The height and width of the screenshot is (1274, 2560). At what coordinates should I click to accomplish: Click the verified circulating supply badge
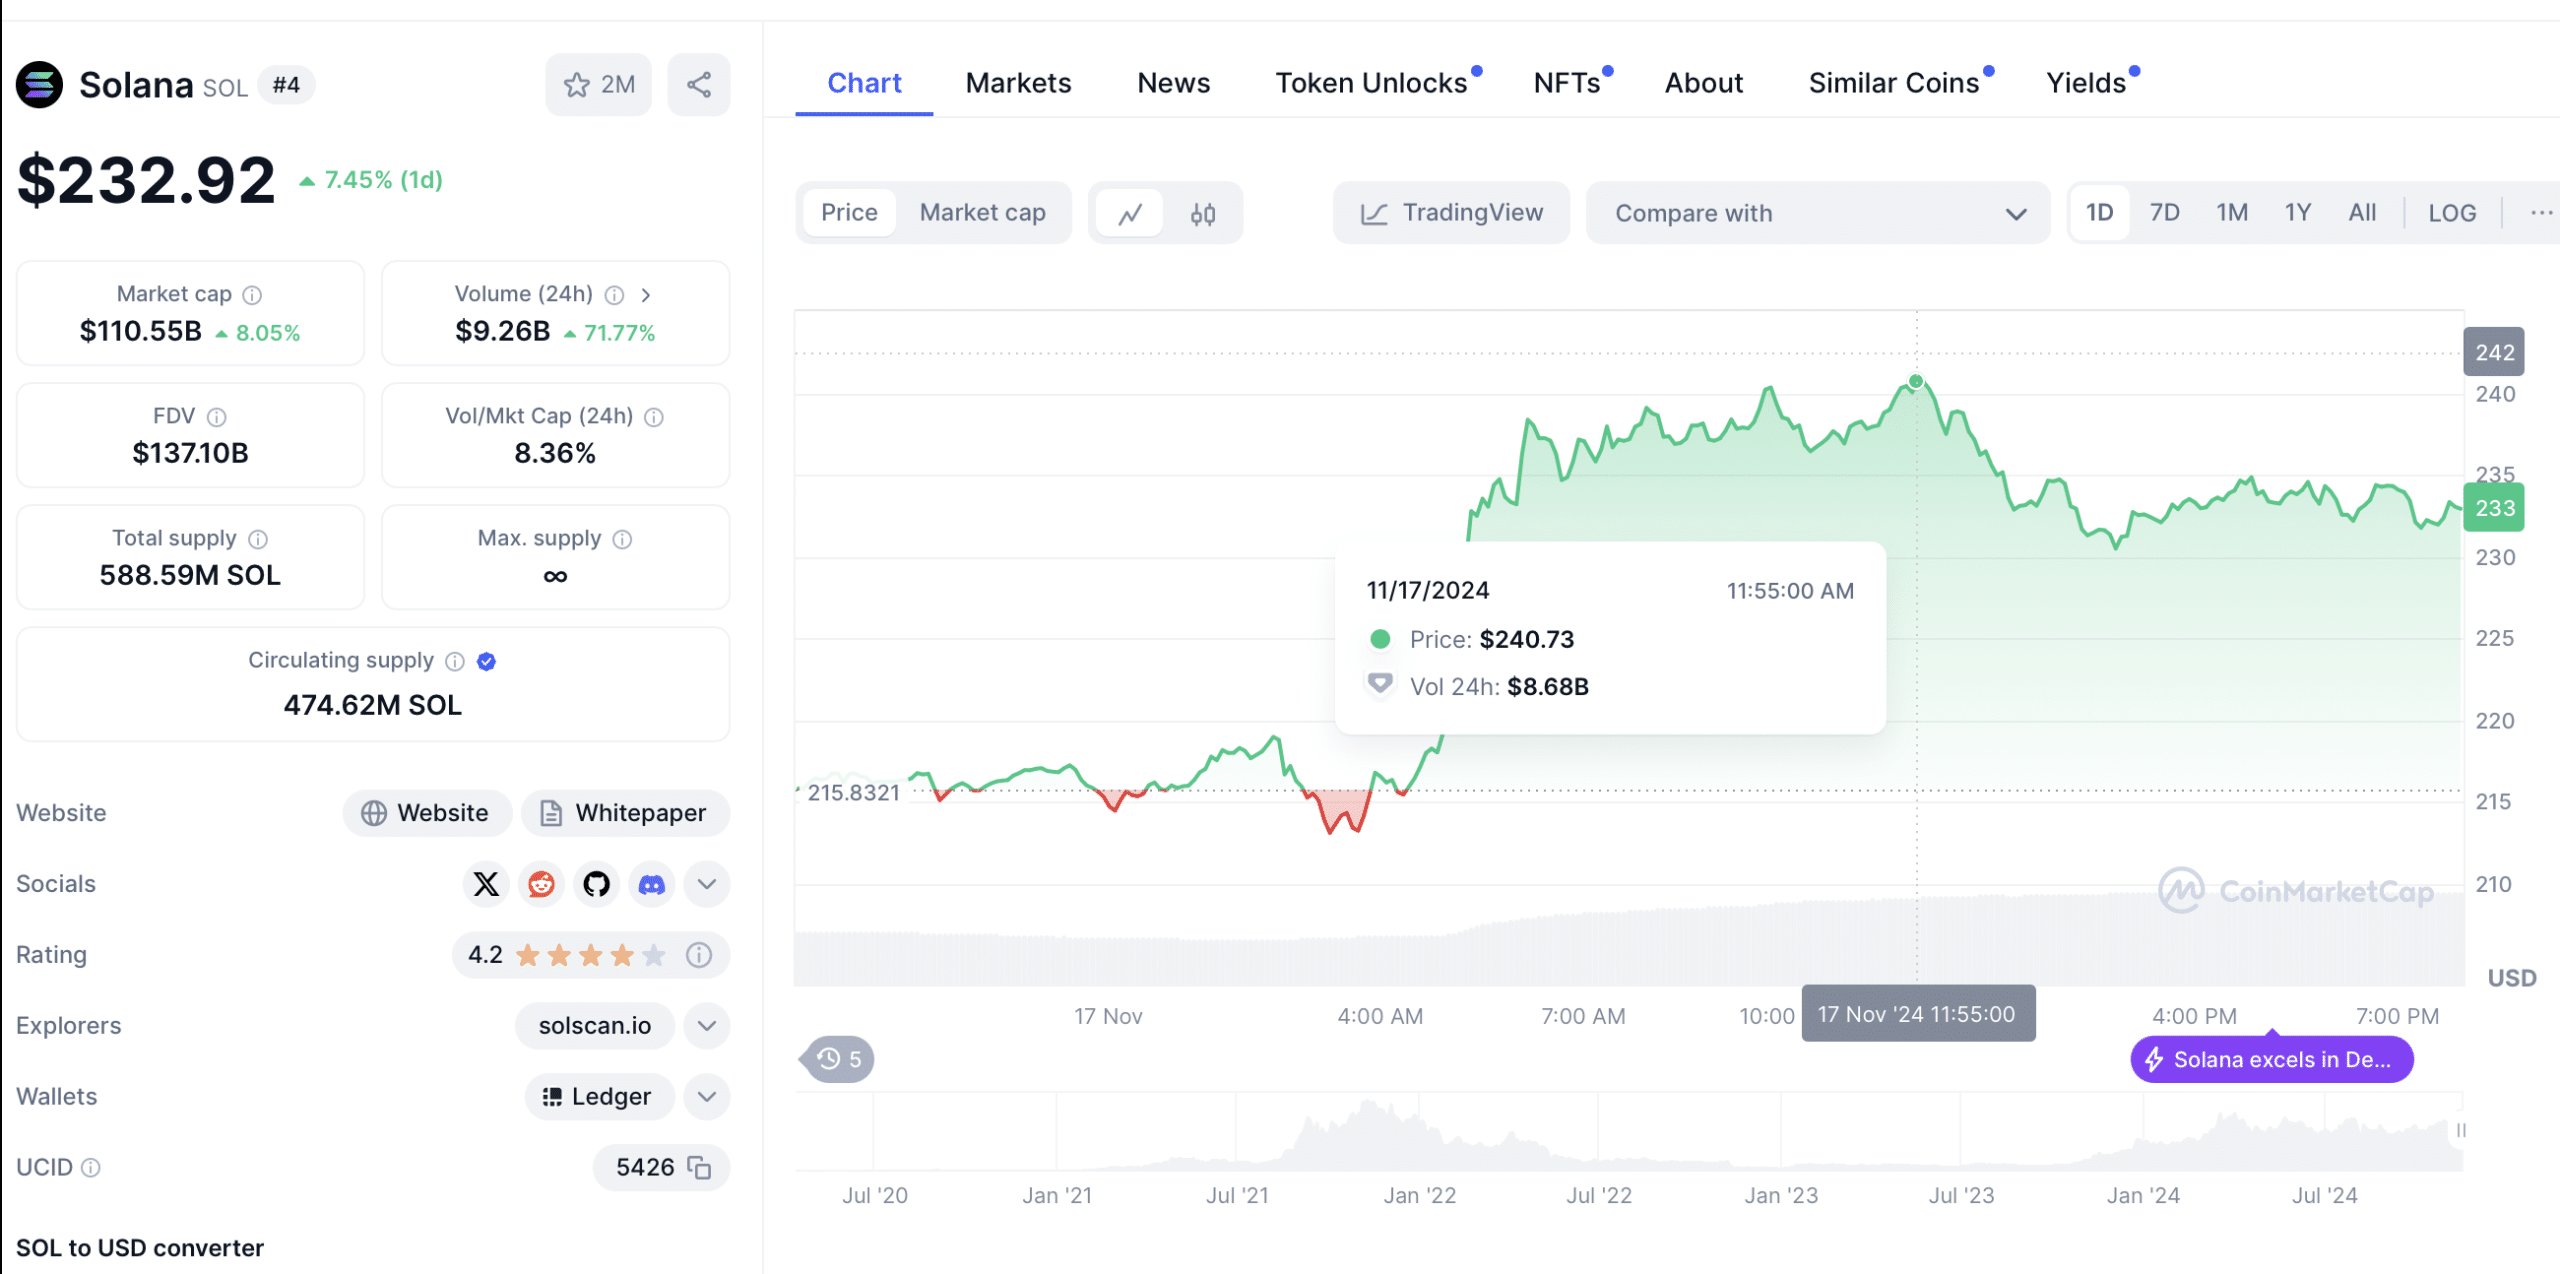(487, 661)
